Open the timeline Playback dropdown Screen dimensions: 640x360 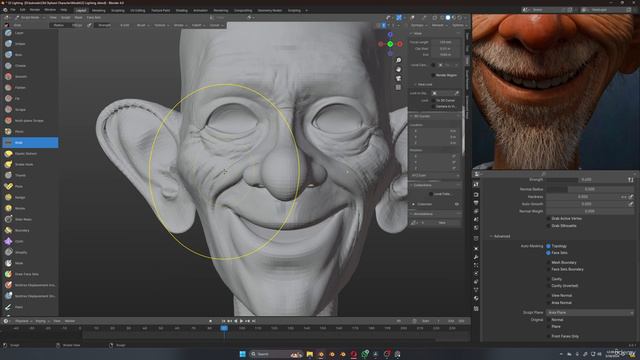[23, 321]
